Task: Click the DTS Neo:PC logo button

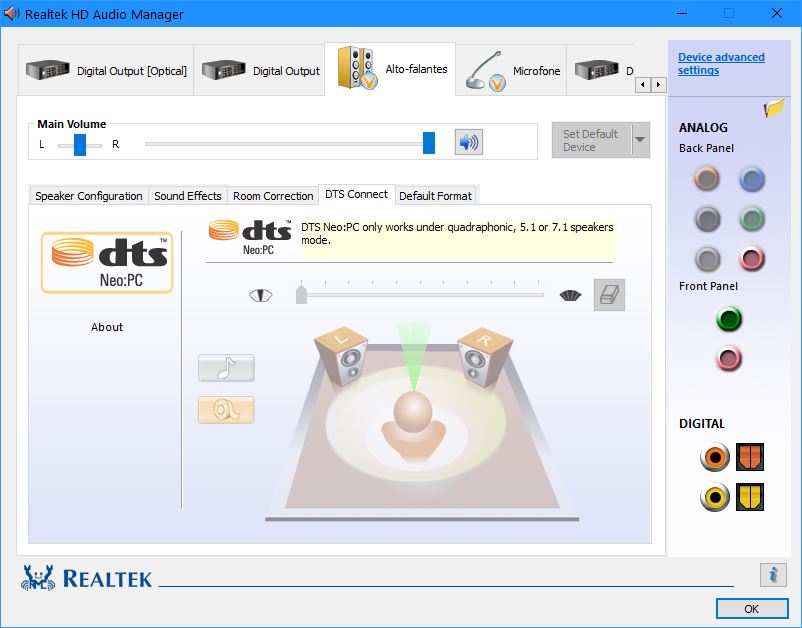Action: pyautogui.click(x=107, y=262)
